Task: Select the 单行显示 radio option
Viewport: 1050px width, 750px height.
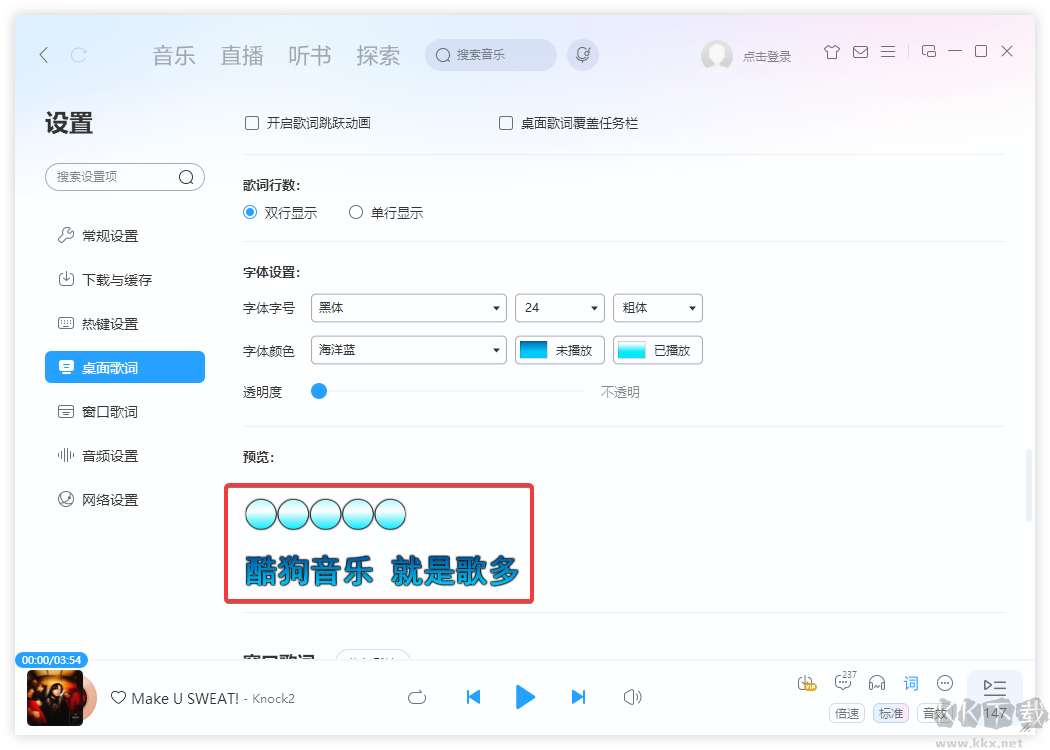Action: click(x=356, y=212)
